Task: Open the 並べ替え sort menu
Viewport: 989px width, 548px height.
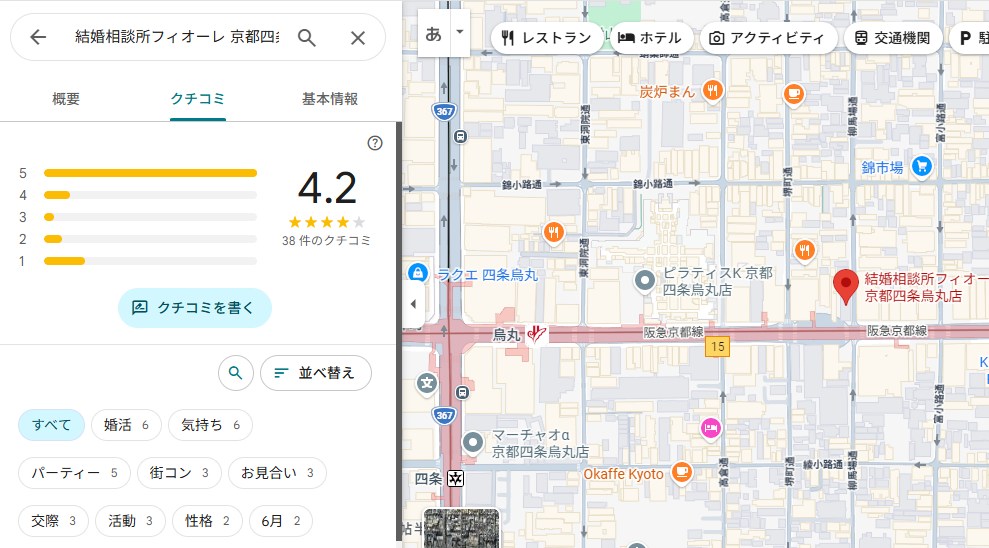Action: (x=316, y=373)
